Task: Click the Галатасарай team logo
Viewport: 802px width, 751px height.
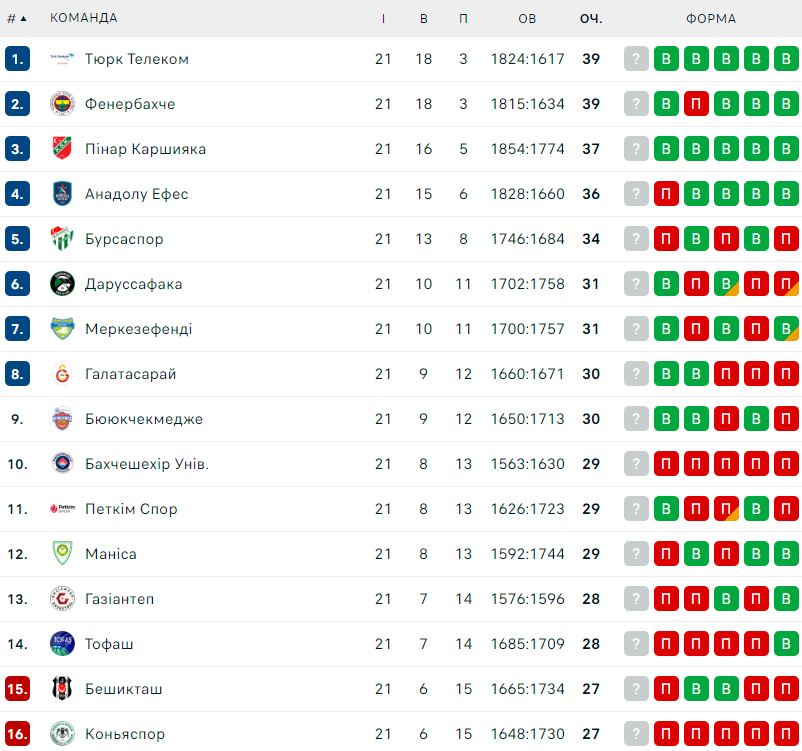Action: (x=62, y=374)
